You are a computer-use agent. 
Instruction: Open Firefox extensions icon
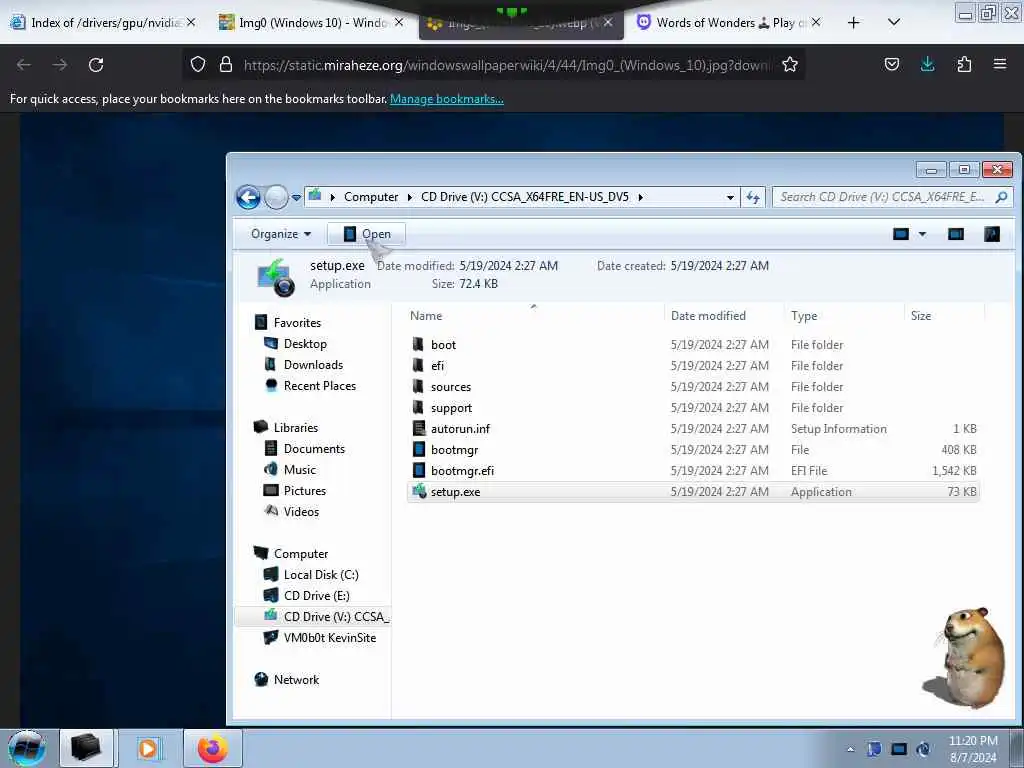(964, 64)
